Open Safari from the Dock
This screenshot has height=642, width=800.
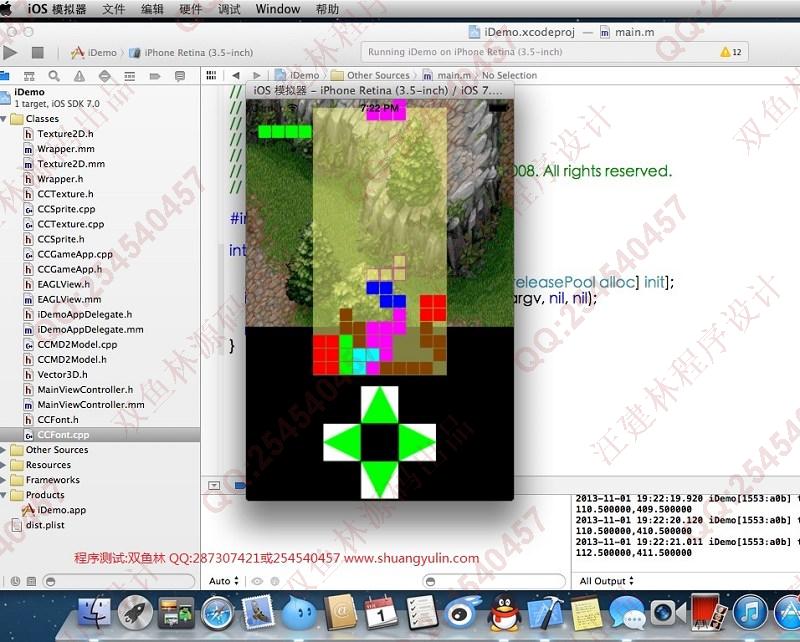pyautogui.click(x=218, y=612)
